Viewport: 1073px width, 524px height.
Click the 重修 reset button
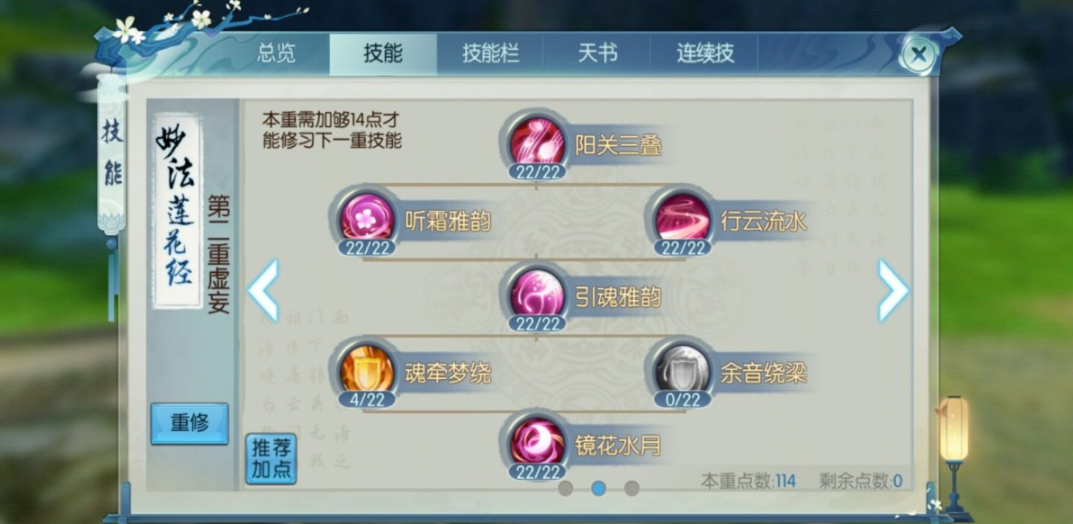pos(190,423)
